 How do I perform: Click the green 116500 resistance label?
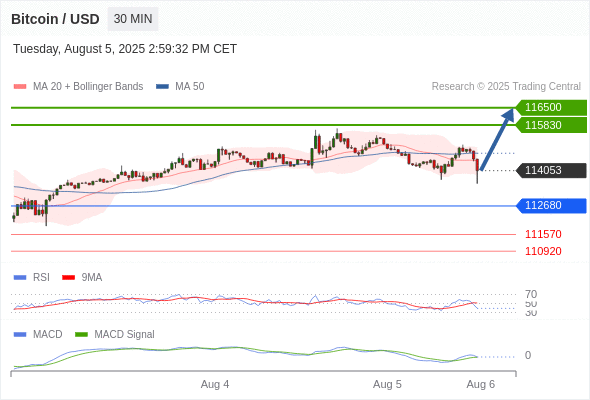pos(551,107)
